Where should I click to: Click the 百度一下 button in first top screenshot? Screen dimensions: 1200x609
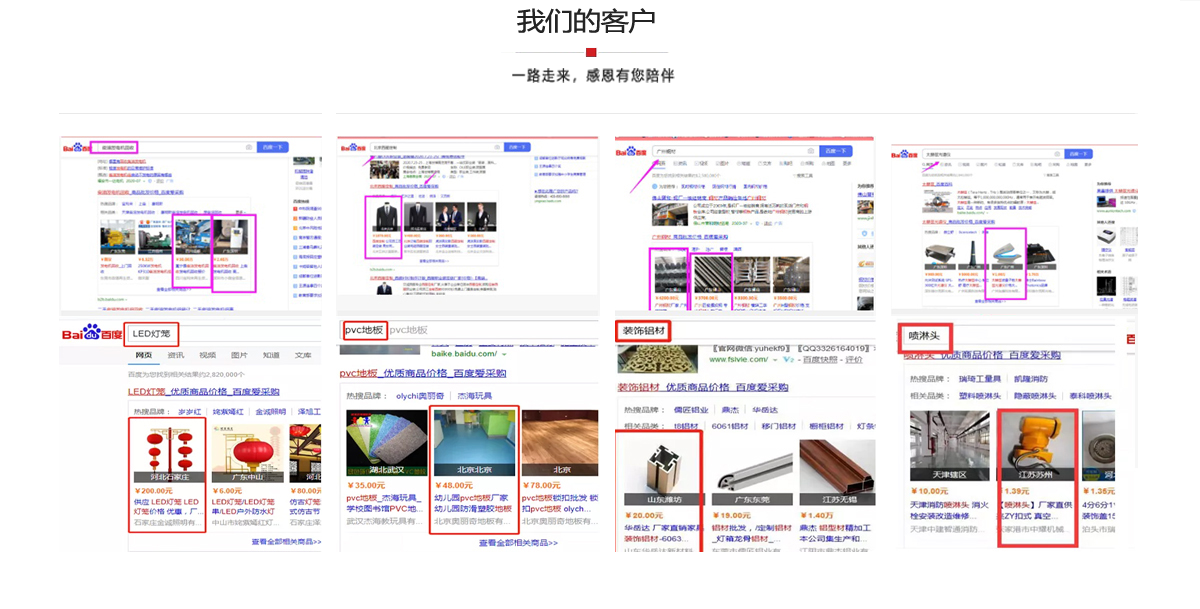click(x=272, y=147)
